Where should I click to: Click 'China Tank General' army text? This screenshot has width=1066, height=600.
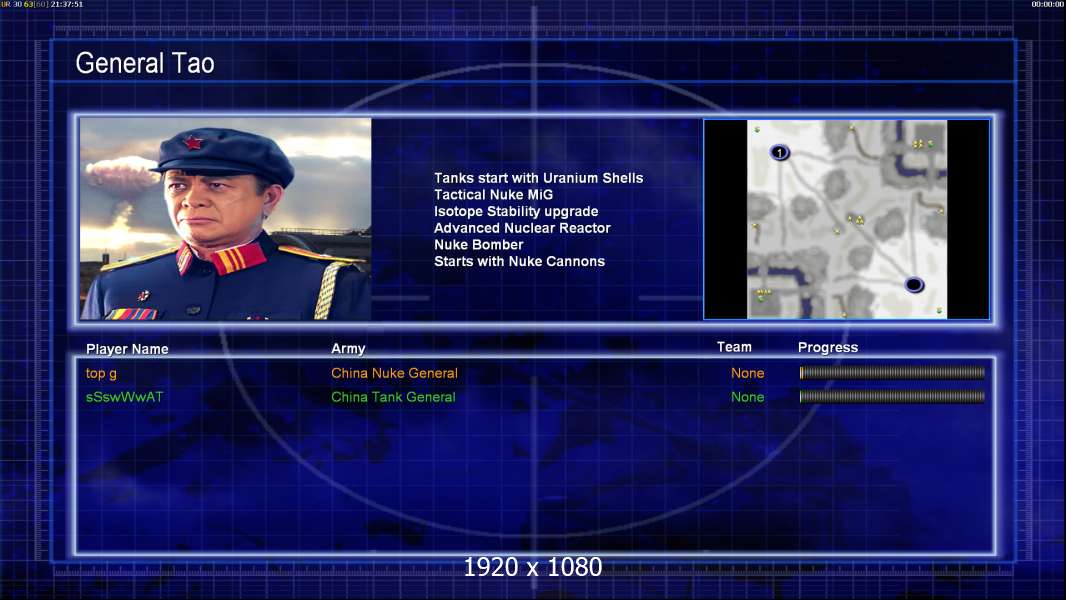coord(393,397)
